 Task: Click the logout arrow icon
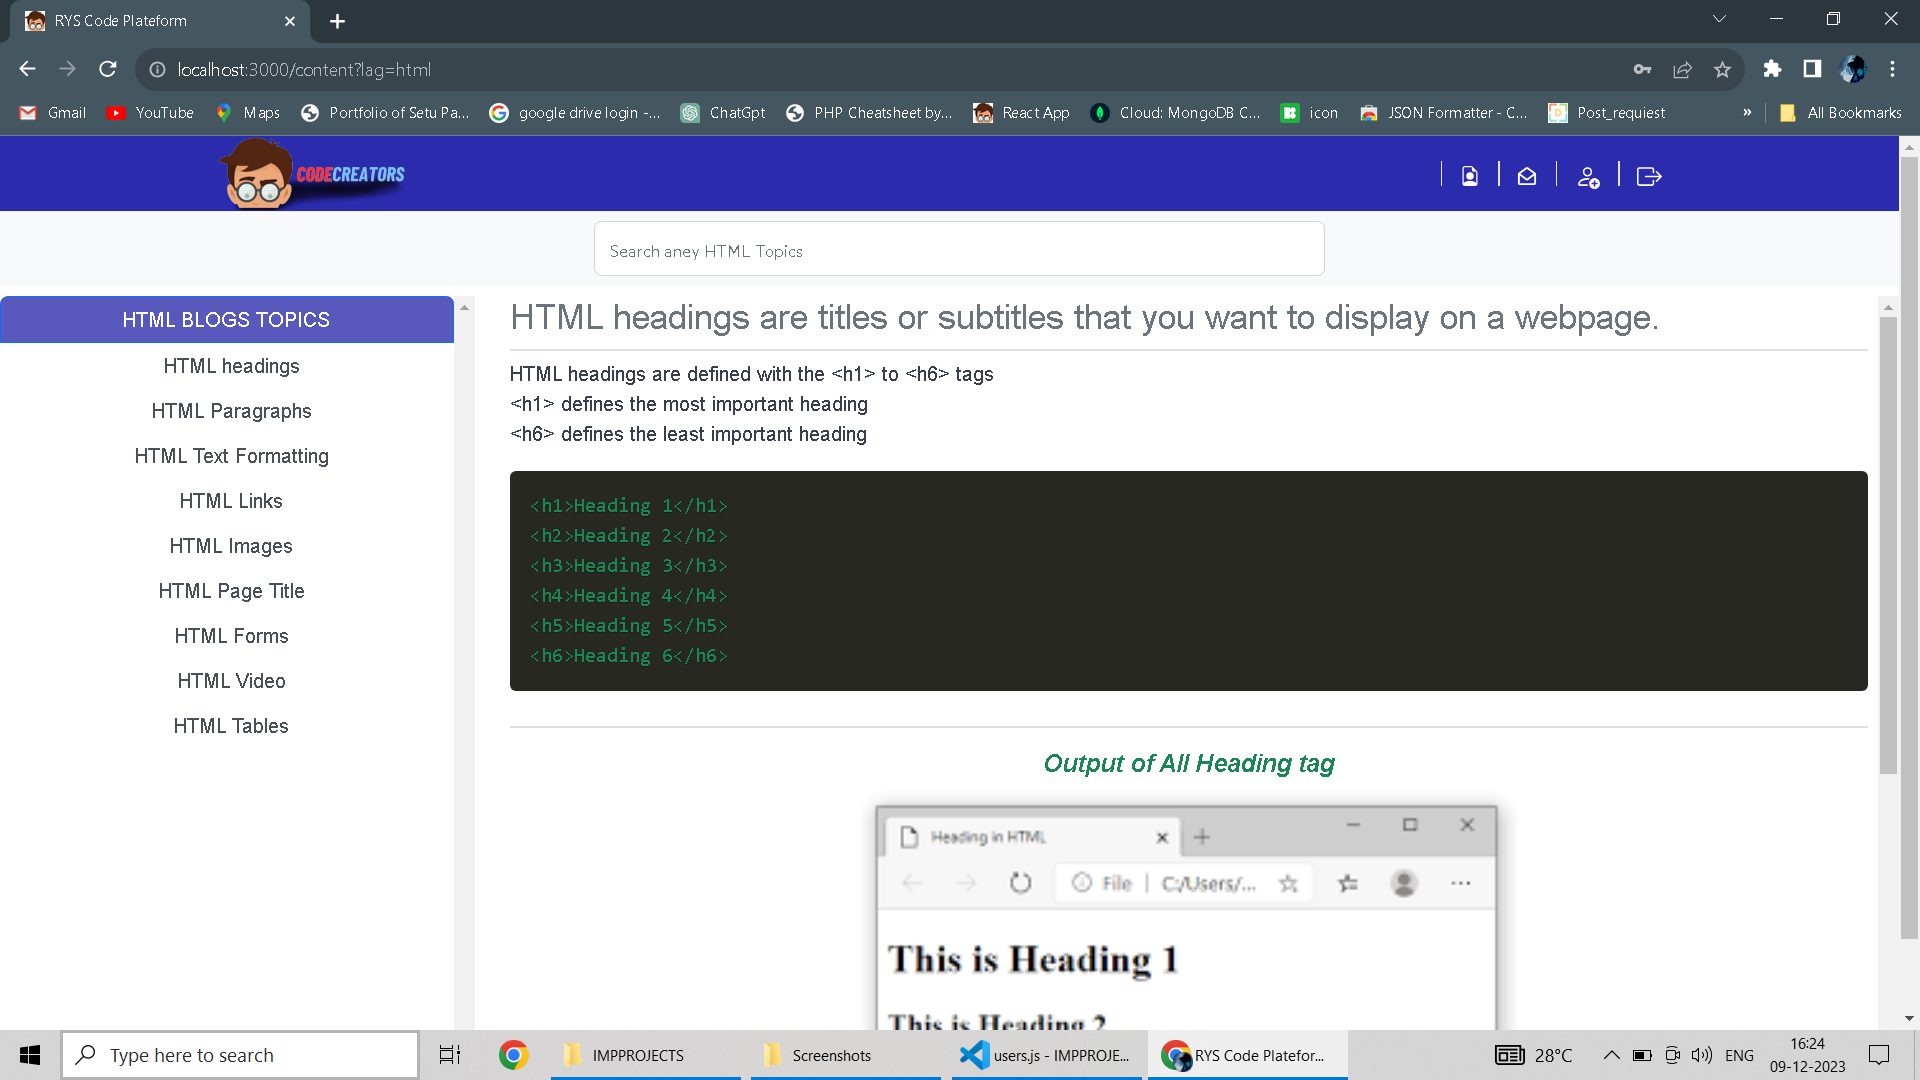click(x=1648, y=176)
